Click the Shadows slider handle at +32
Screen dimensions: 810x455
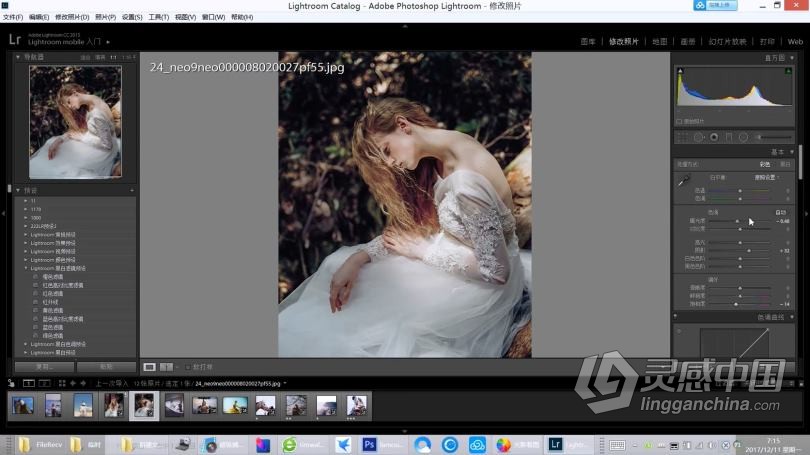click(749, 250)
